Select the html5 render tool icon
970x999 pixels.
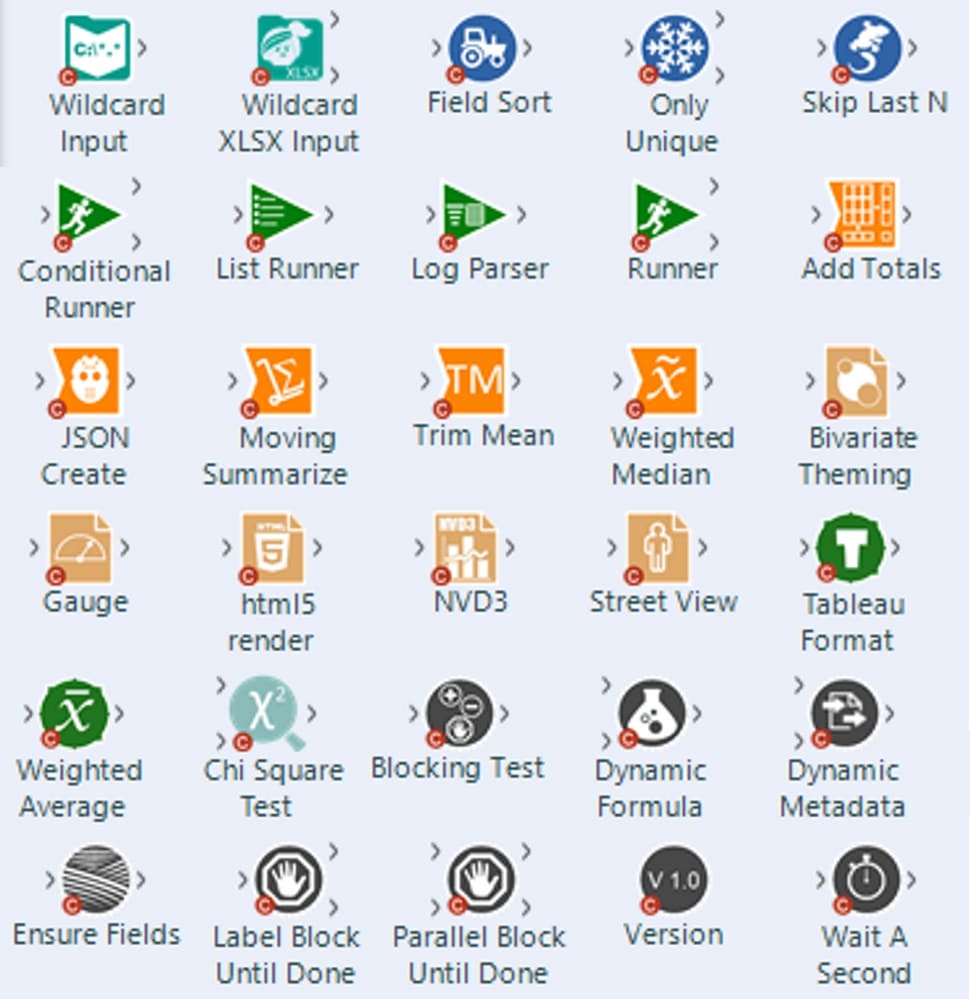[x=272, y=547]
